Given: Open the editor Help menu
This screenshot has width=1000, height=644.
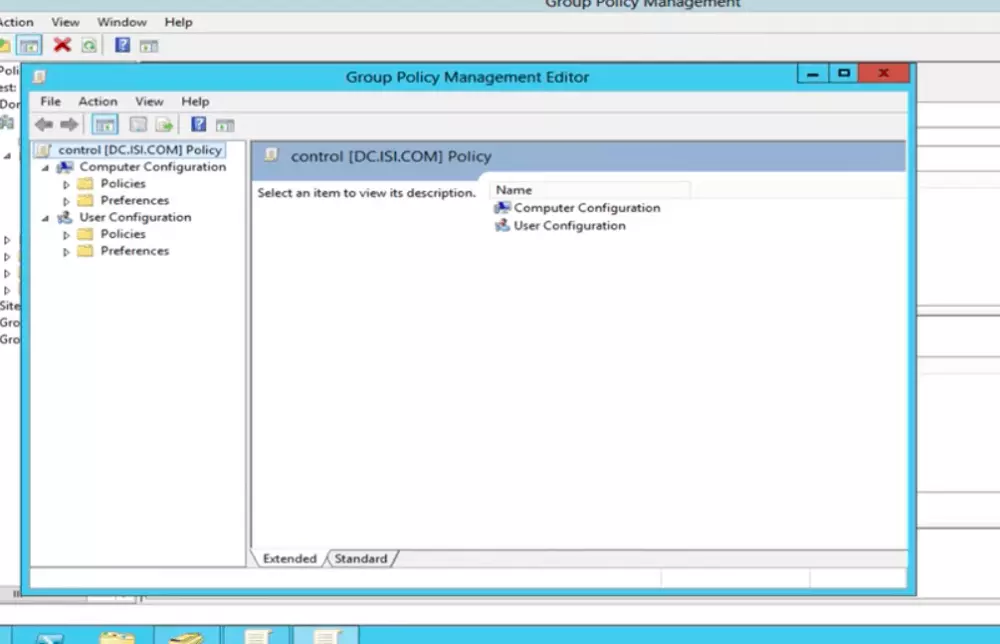Looking at the screenshot, I should tap(195, 101).
